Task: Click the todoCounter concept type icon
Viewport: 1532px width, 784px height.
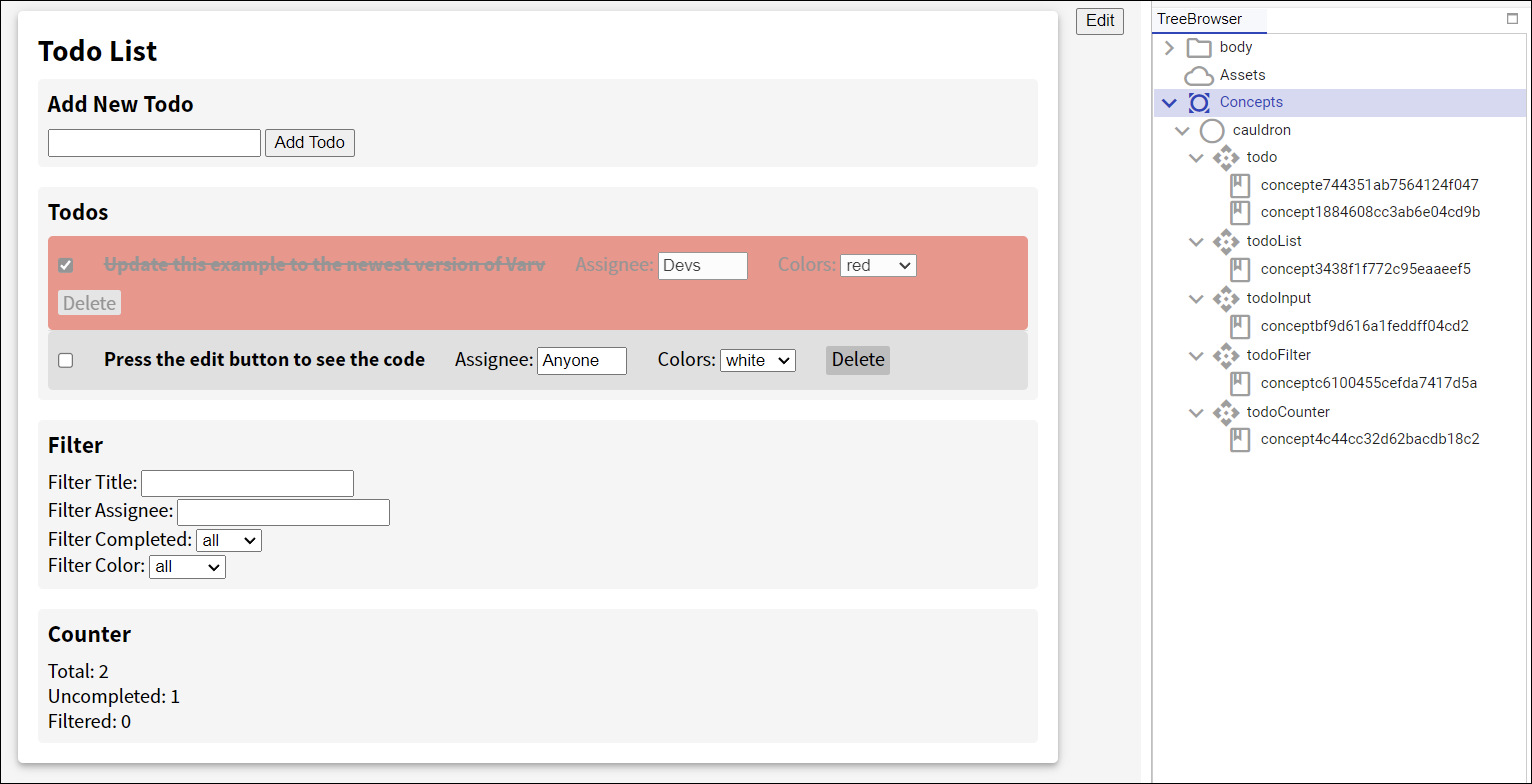Action: (x=1225, y=412)
